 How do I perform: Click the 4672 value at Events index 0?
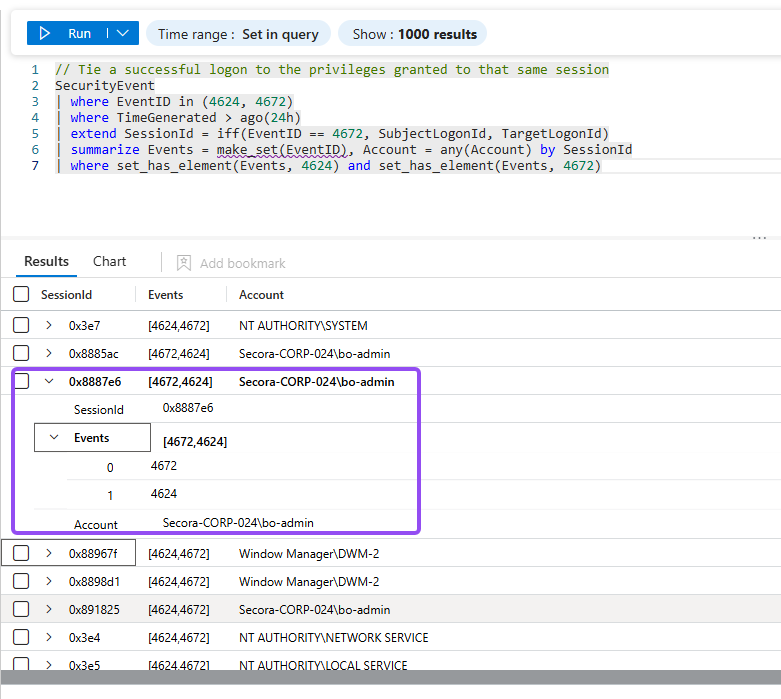click(x=164, y=466)
